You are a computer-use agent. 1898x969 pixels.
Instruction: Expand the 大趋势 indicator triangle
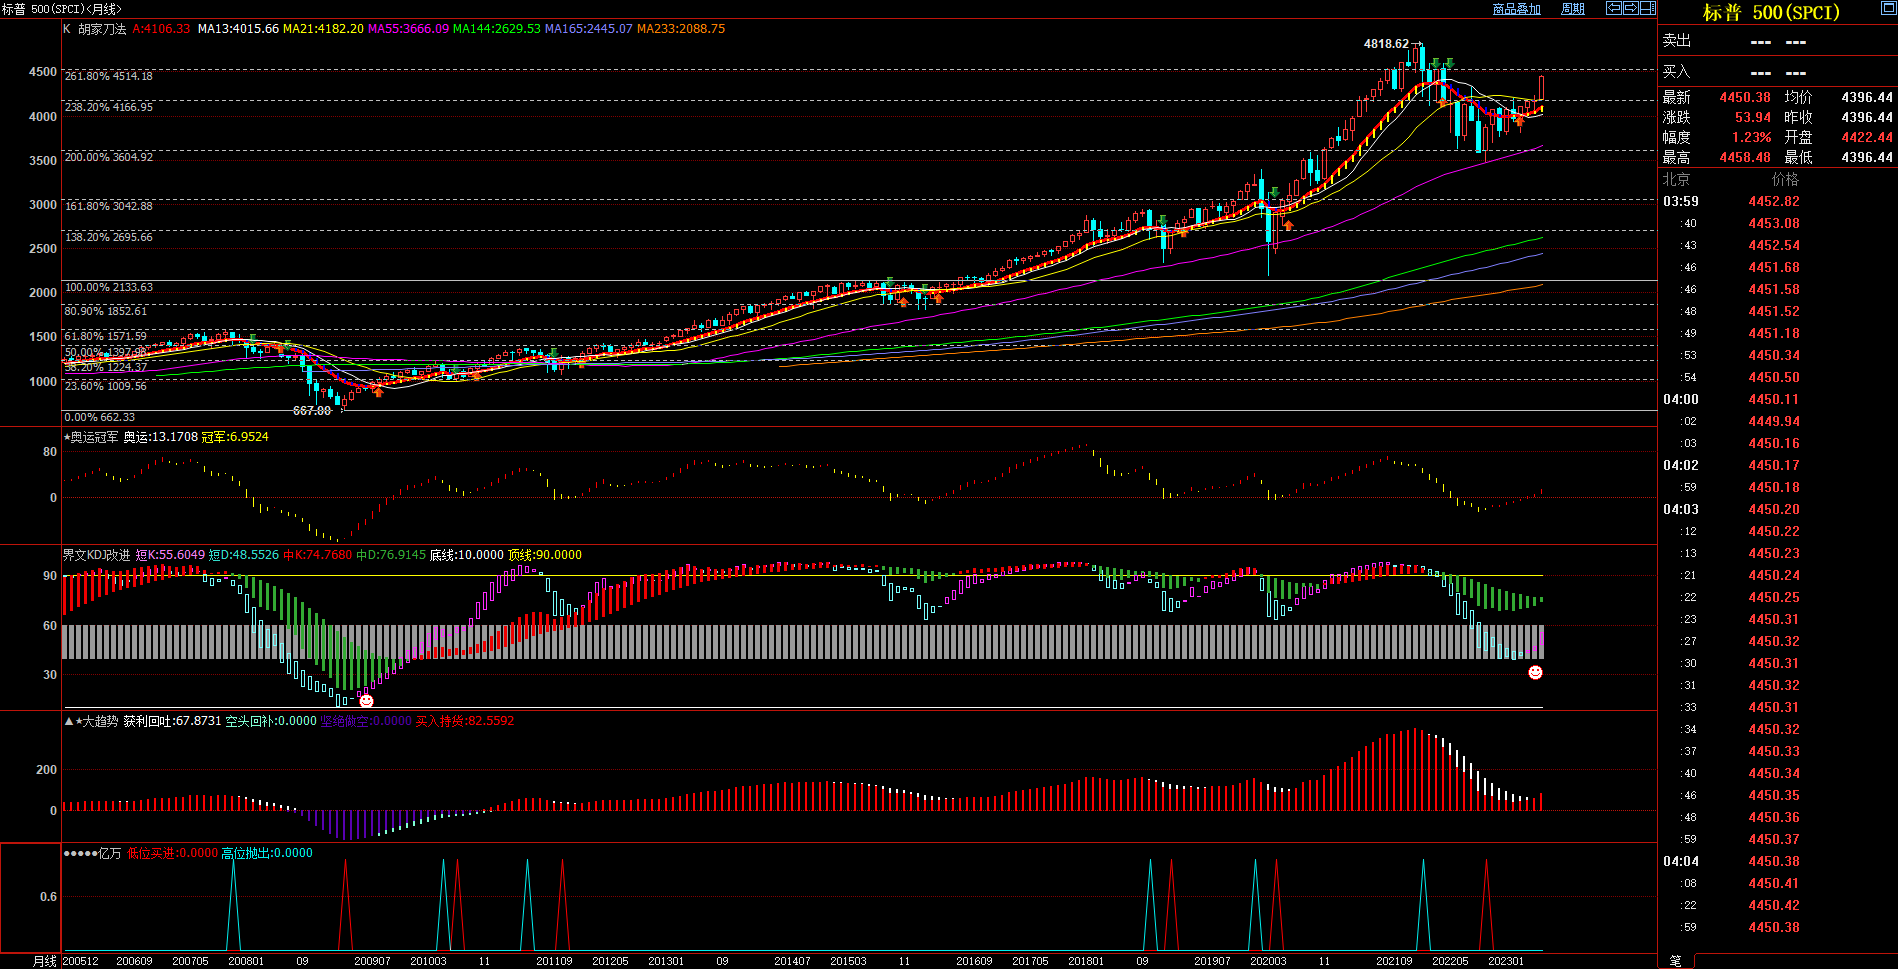click(x=68, y=721)
